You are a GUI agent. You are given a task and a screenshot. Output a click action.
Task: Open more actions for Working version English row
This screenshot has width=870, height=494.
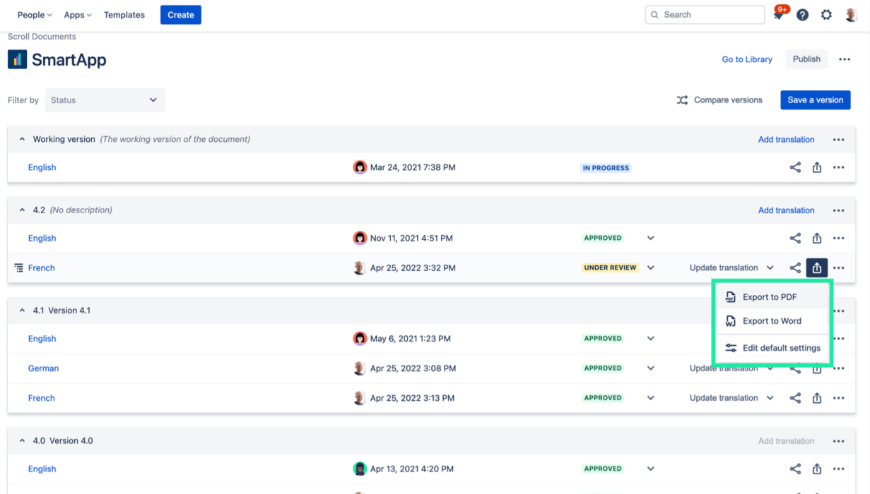[838, 168]
